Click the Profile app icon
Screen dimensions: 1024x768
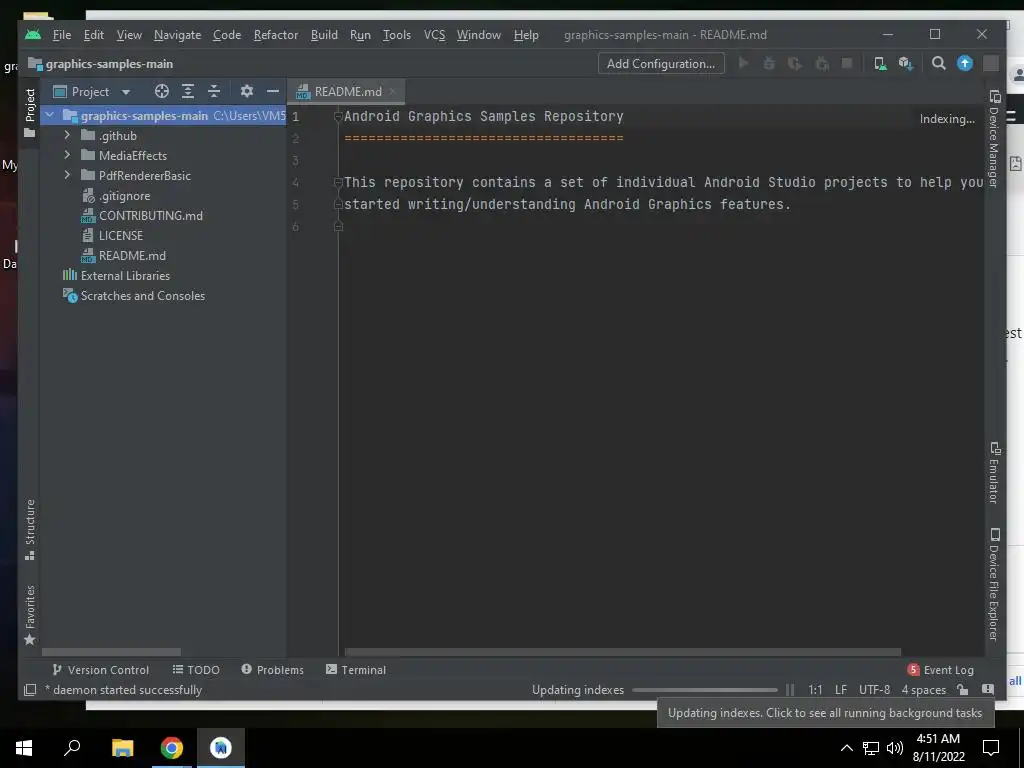(x=822, y=63)
